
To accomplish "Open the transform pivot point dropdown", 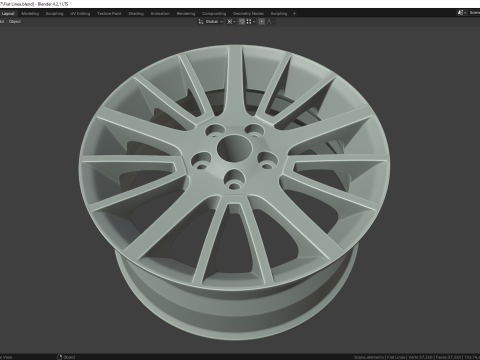I will coord(231,22).
